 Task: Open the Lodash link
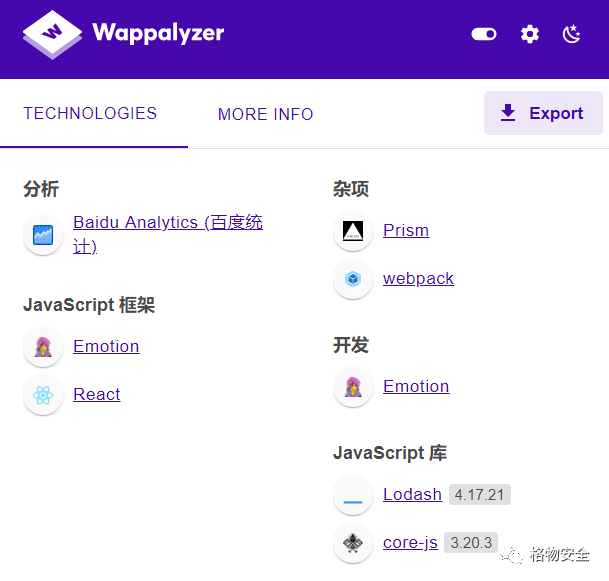tap(412, 494)
